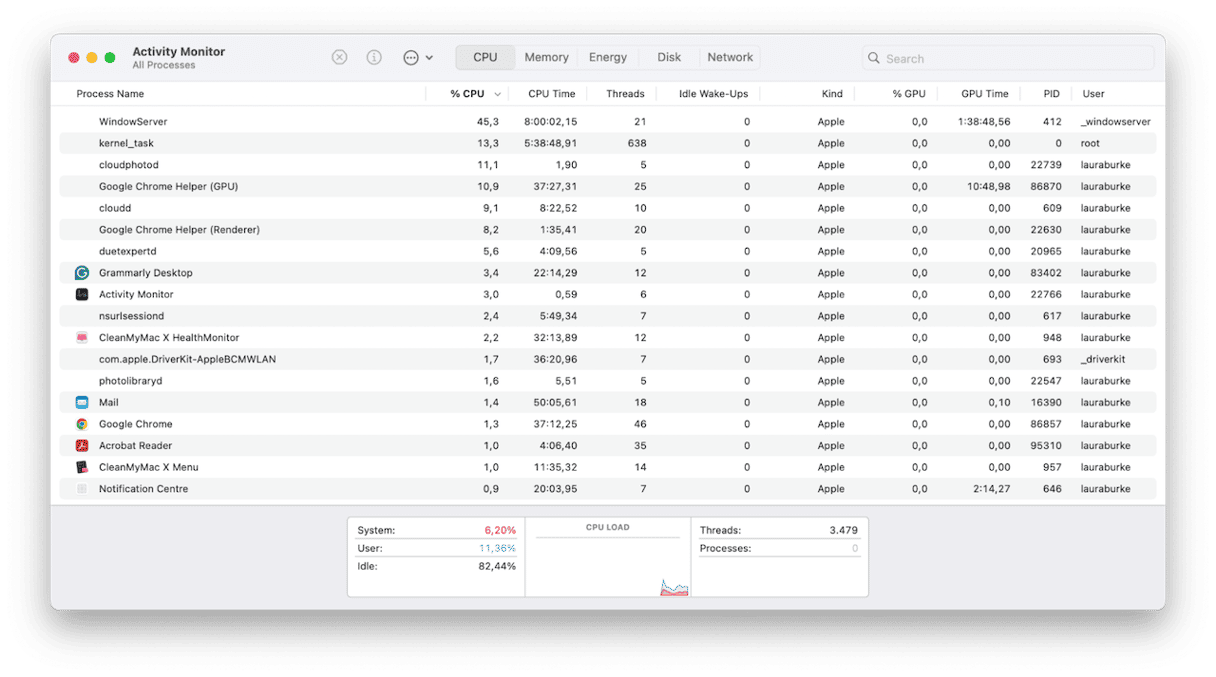1216x677 pixels.
Task: Select the Disk tab
Action: 668,57
